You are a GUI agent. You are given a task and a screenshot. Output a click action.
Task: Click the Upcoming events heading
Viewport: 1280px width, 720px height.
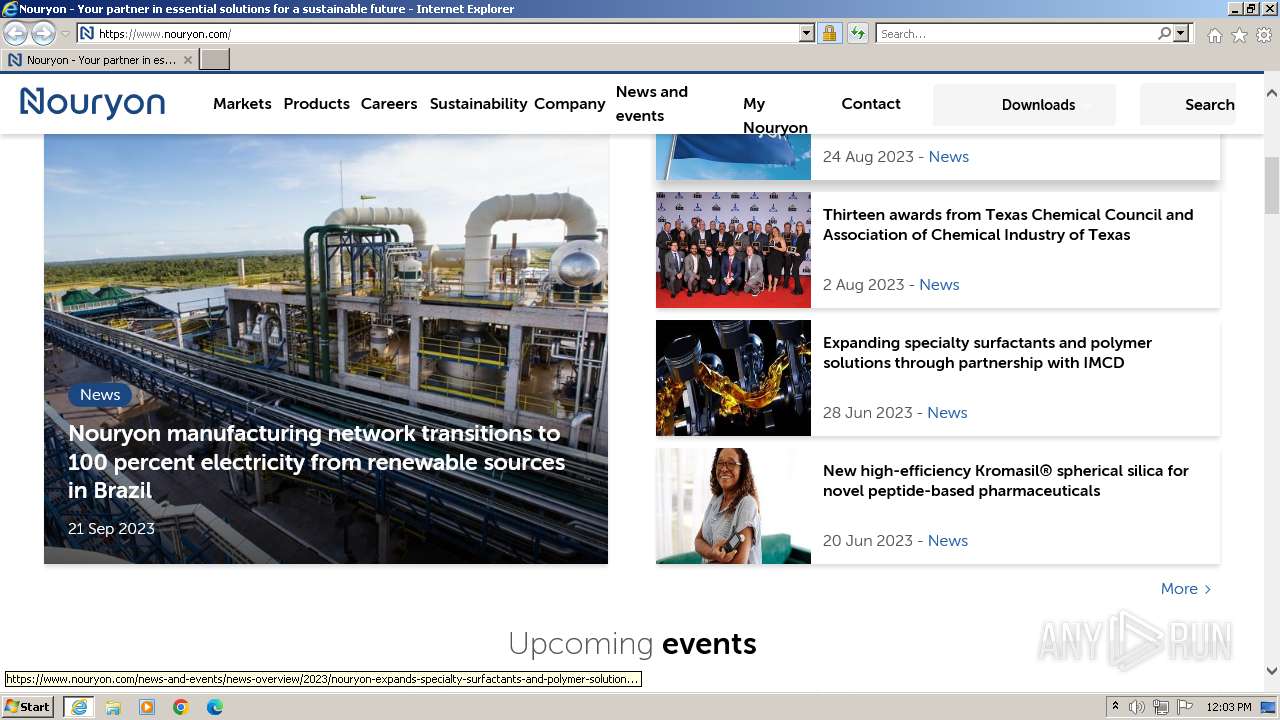pos(632,643)
